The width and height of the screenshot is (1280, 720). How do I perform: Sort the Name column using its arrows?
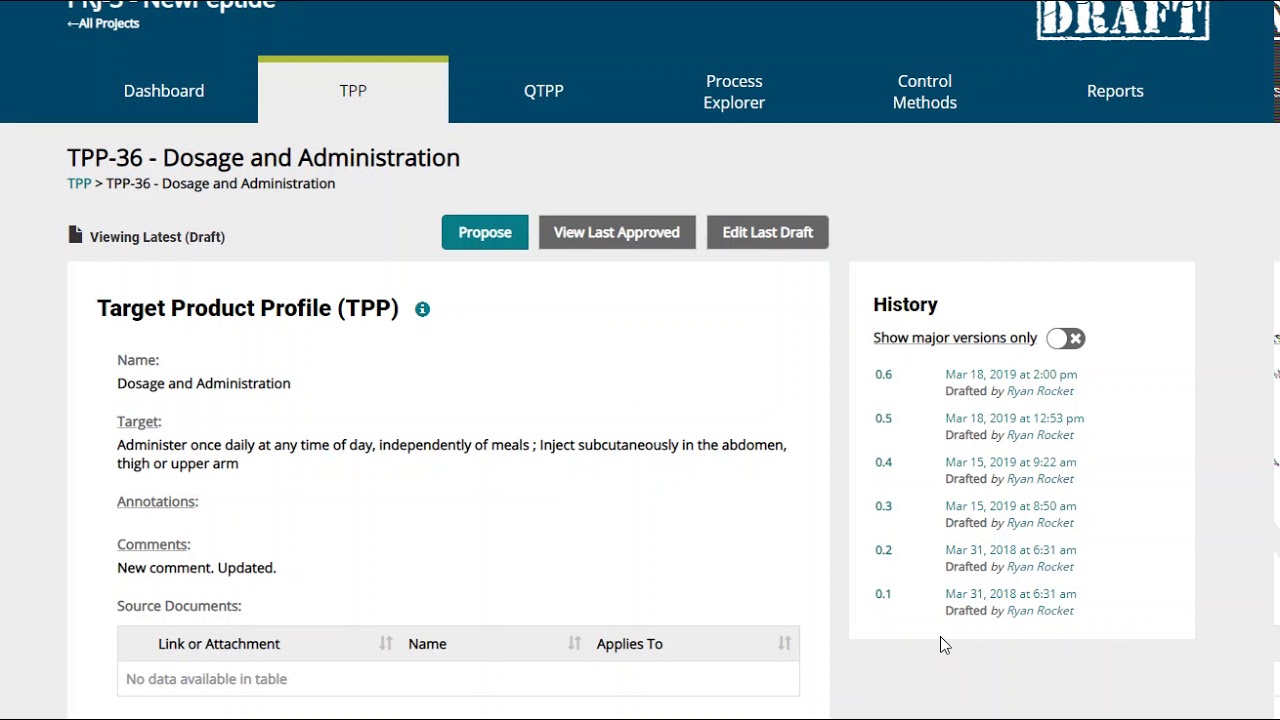pyautogui.click(x=574, y=644)
